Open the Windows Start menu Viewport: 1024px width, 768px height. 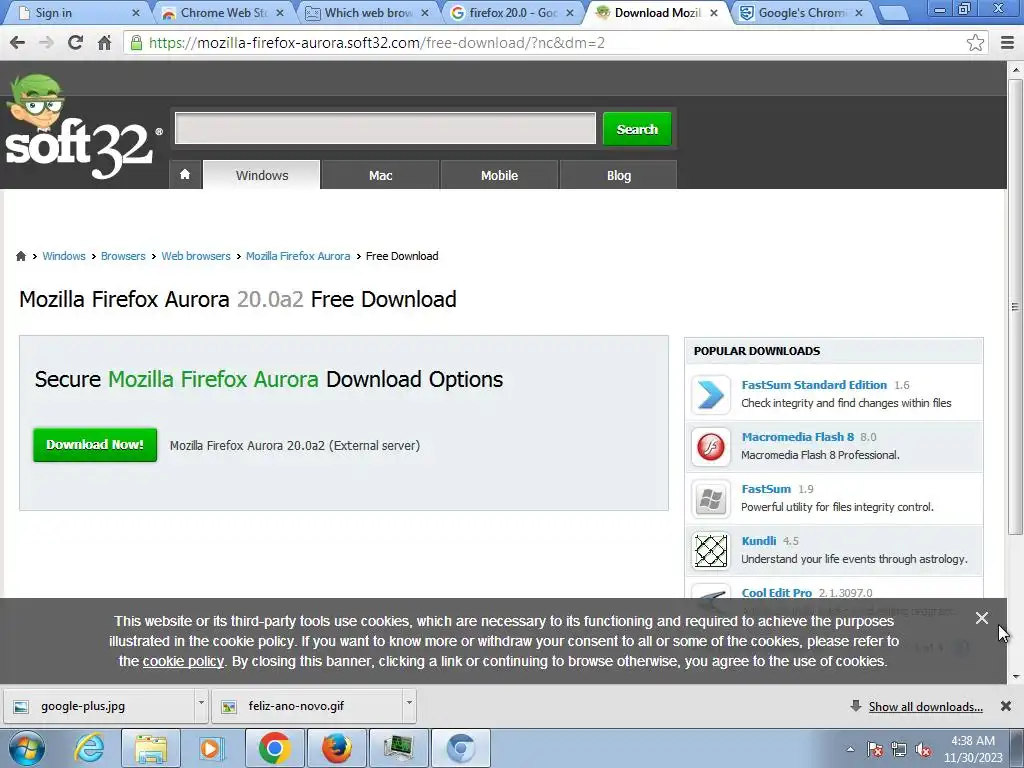[x=26, y=748]
